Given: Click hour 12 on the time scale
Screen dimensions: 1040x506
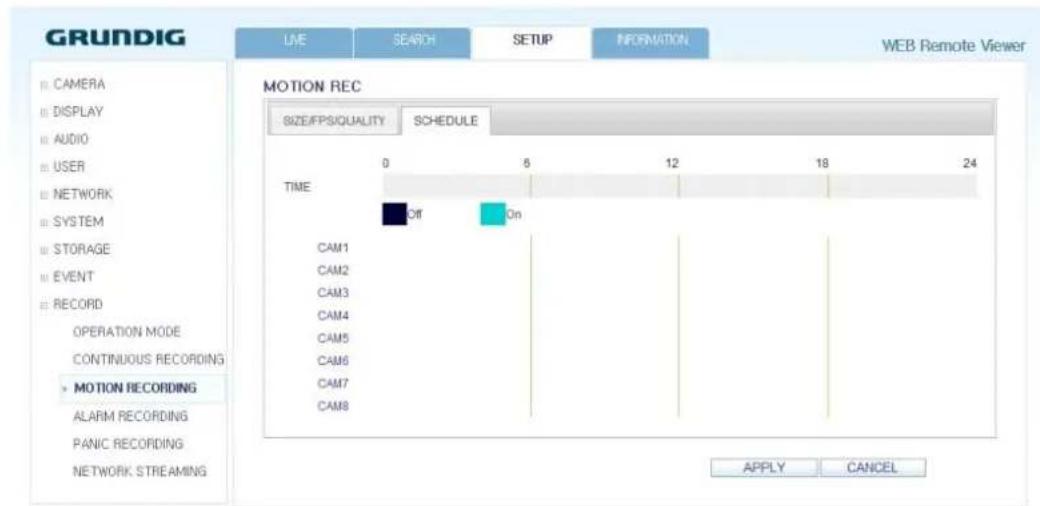Looking at the screenshot, I should coord(673,163).
